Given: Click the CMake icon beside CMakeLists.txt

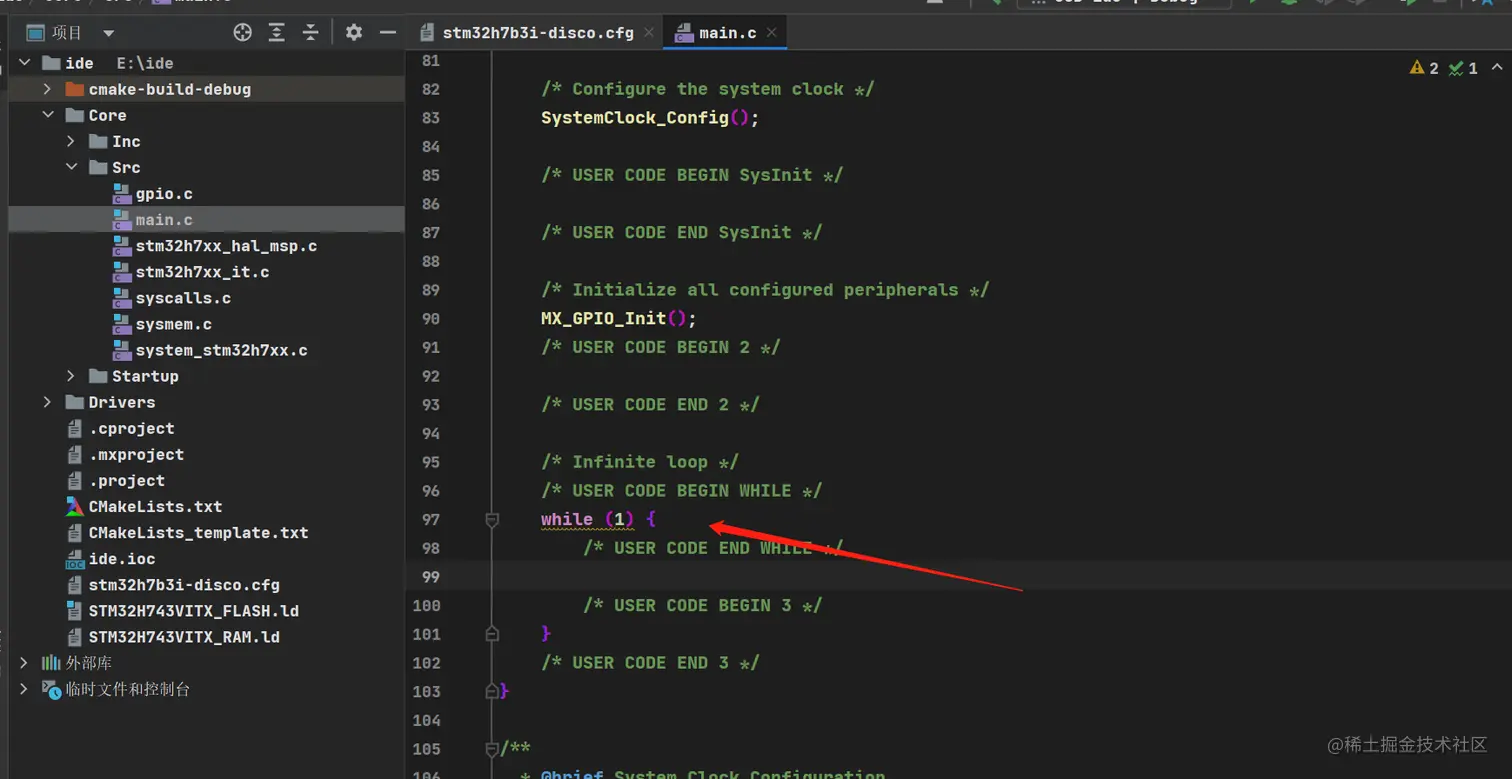Looking at the screenshot, I should 74,506.
